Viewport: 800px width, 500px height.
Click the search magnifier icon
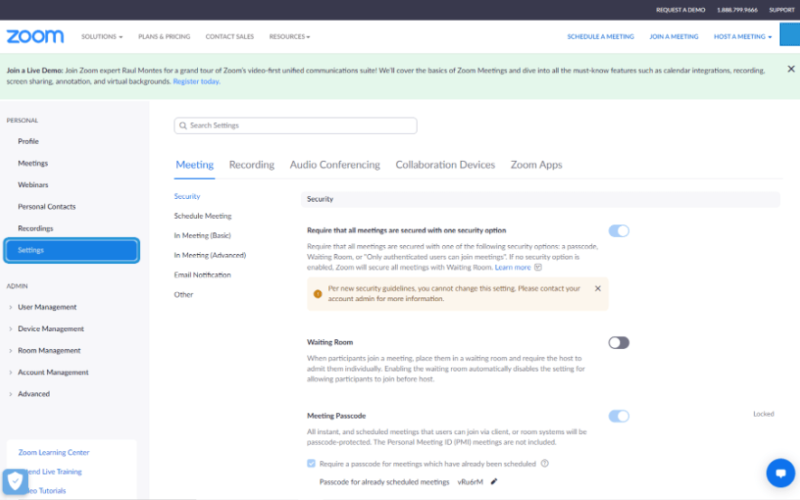point(183,126)
